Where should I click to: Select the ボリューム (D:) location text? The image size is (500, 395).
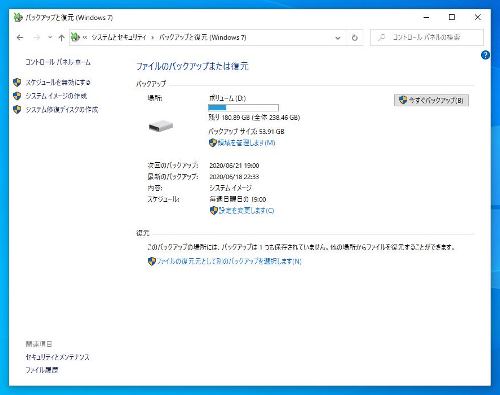(228, 98)
